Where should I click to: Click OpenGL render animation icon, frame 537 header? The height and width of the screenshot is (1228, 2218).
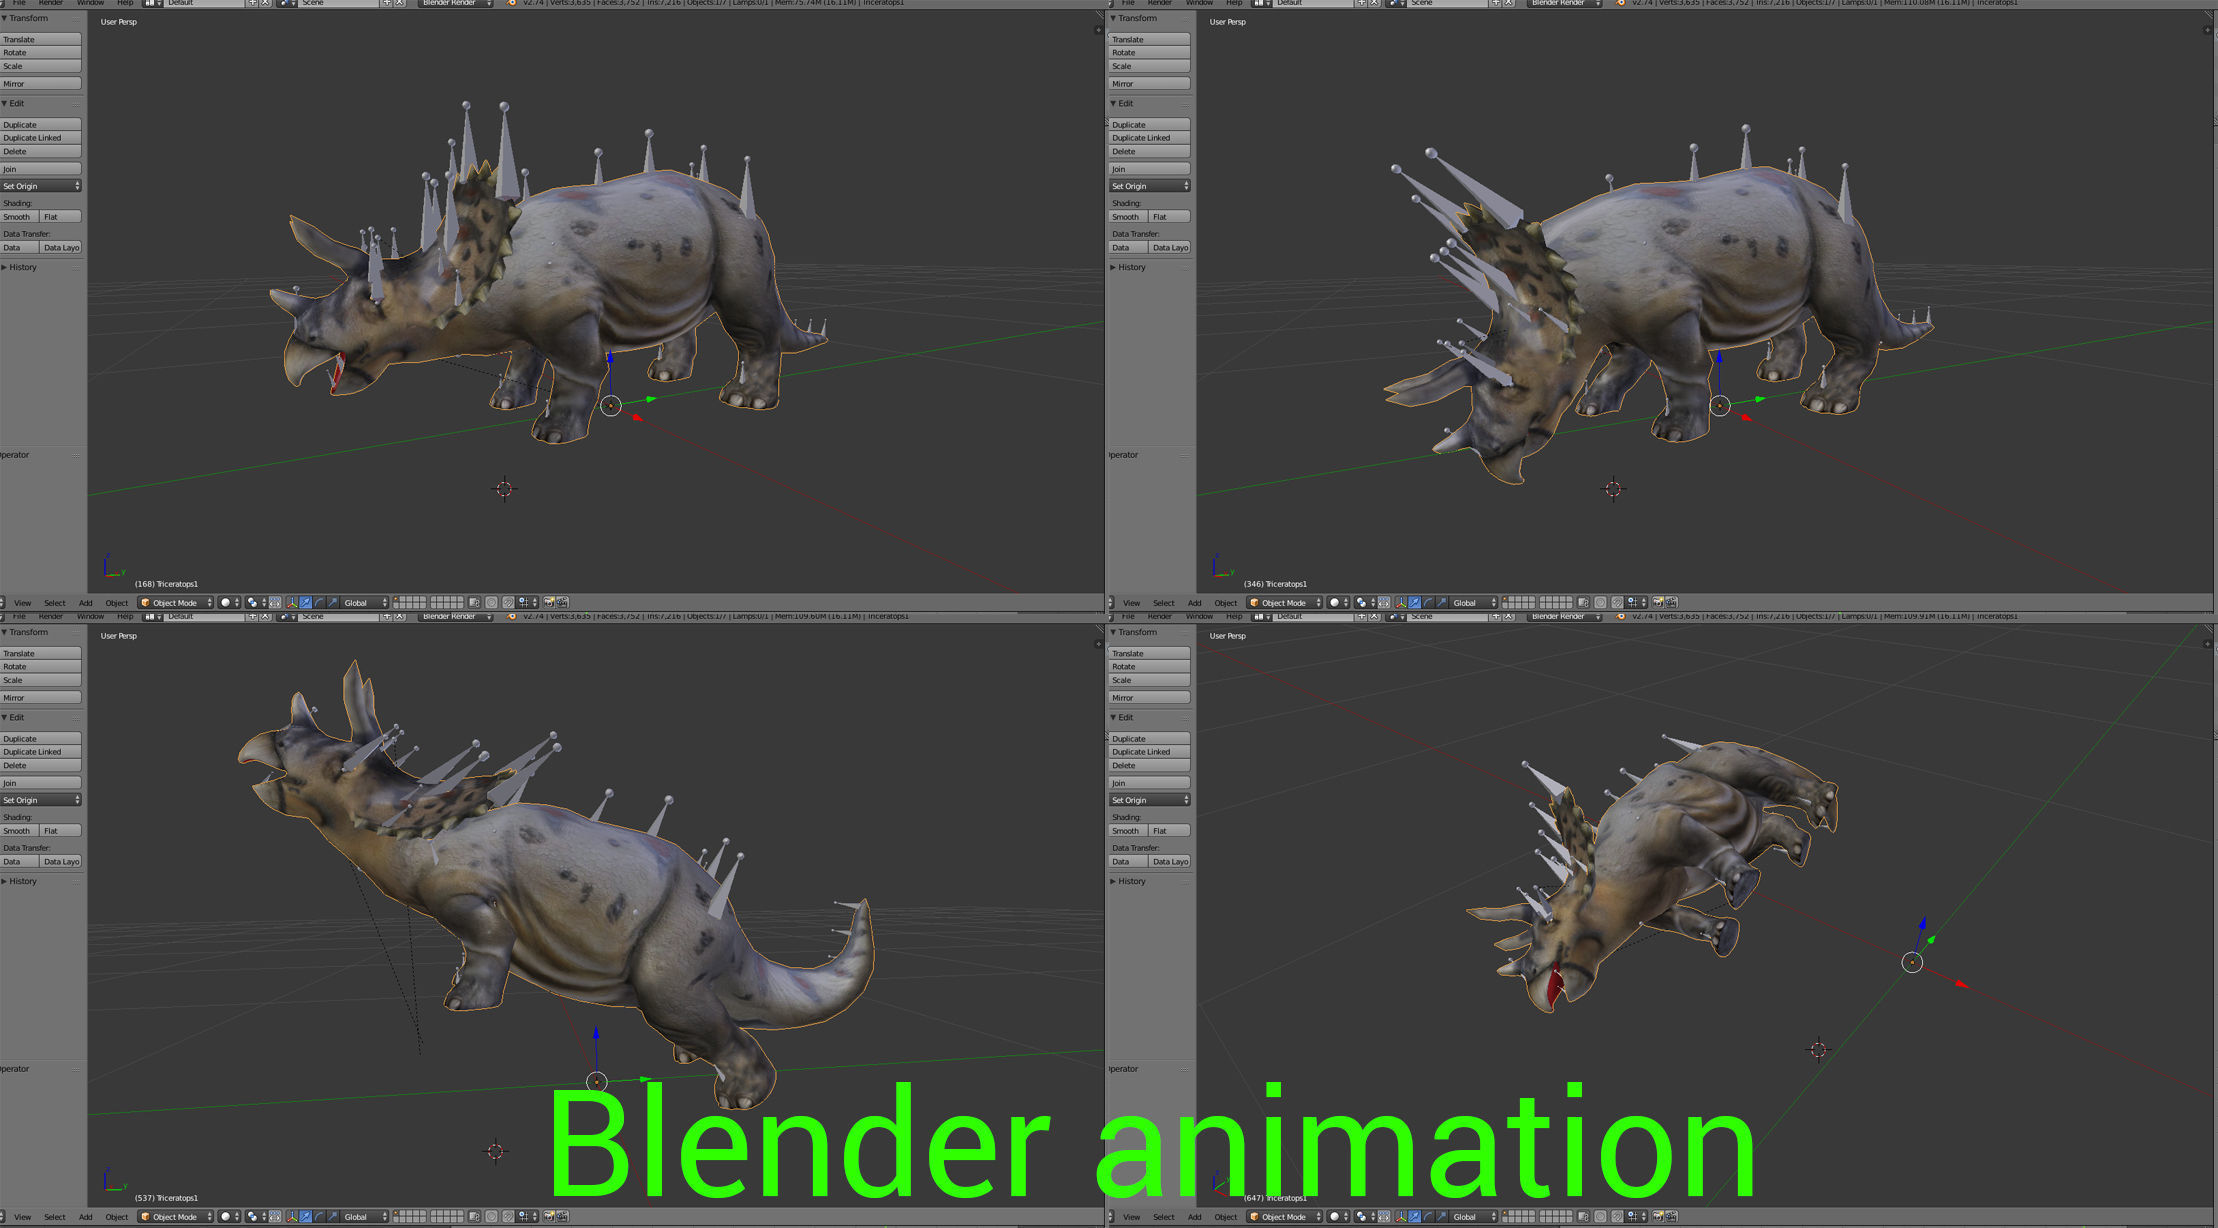[562, 1216]
